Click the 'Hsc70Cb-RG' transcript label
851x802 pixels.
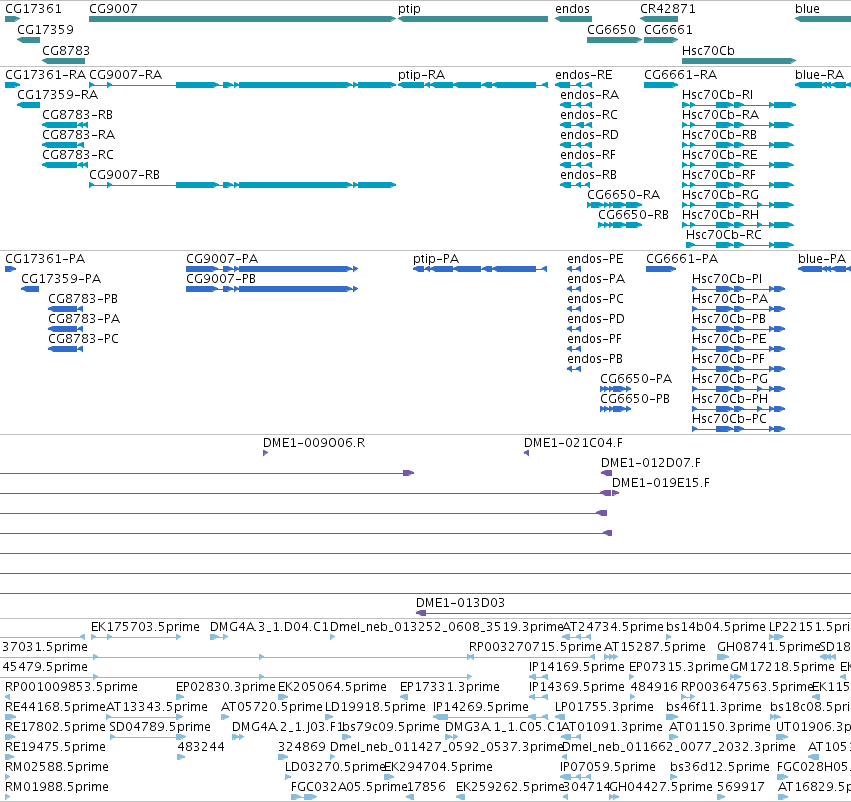click(720, 194)
